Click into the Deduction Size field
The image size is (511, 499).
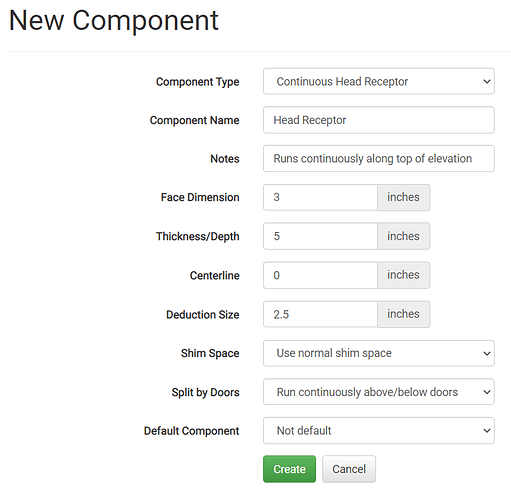click(320, 314)
